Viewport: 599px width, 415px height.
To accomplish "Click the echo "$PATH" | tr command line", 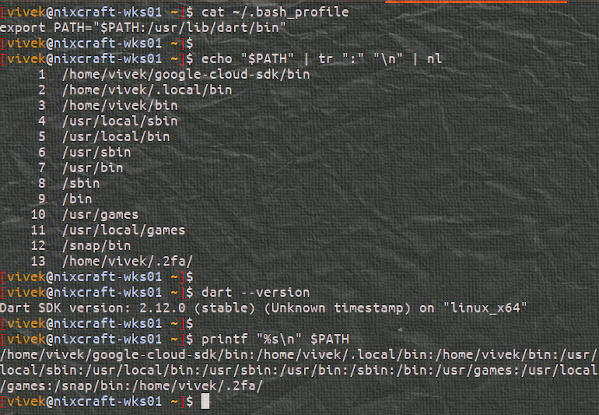I will (322, 59).
